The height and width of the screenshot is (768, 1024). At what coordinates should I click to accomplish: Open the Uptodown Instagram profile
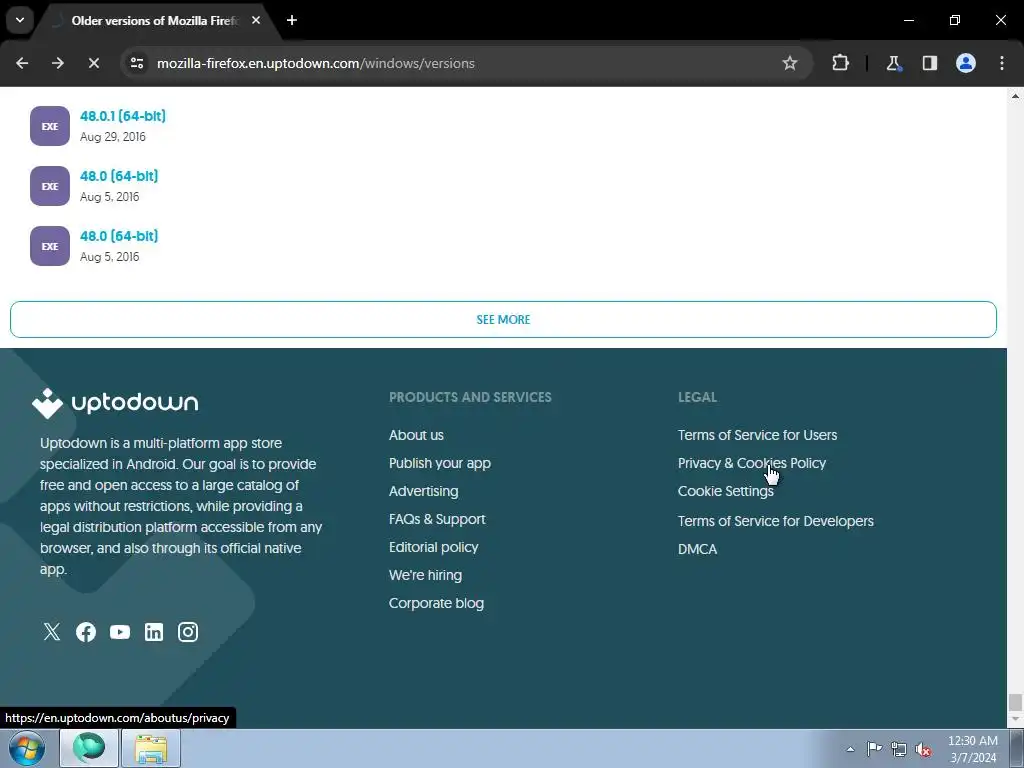click(x=188, y=632)
